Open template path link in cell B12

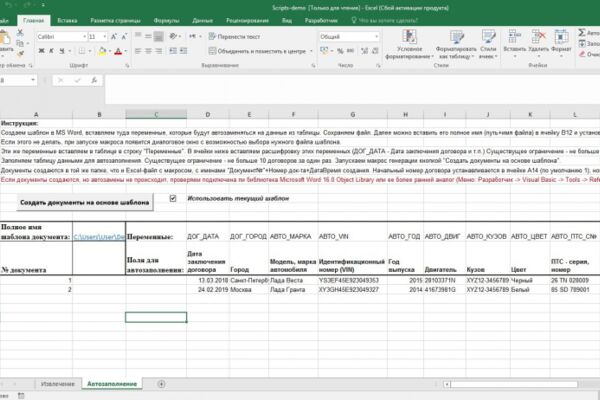click(x=99, y=237)
